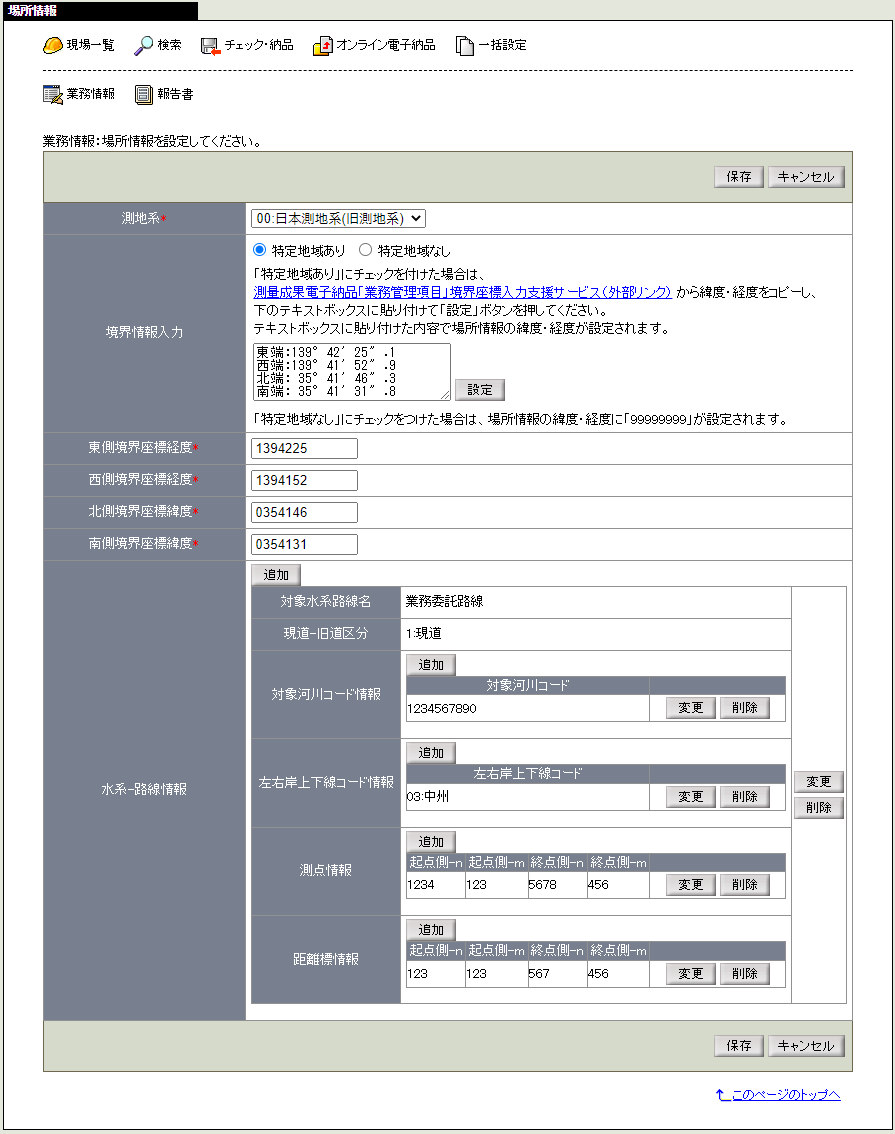Open 一括設定 menu item

pyautogui.click(x=502, y=45)
